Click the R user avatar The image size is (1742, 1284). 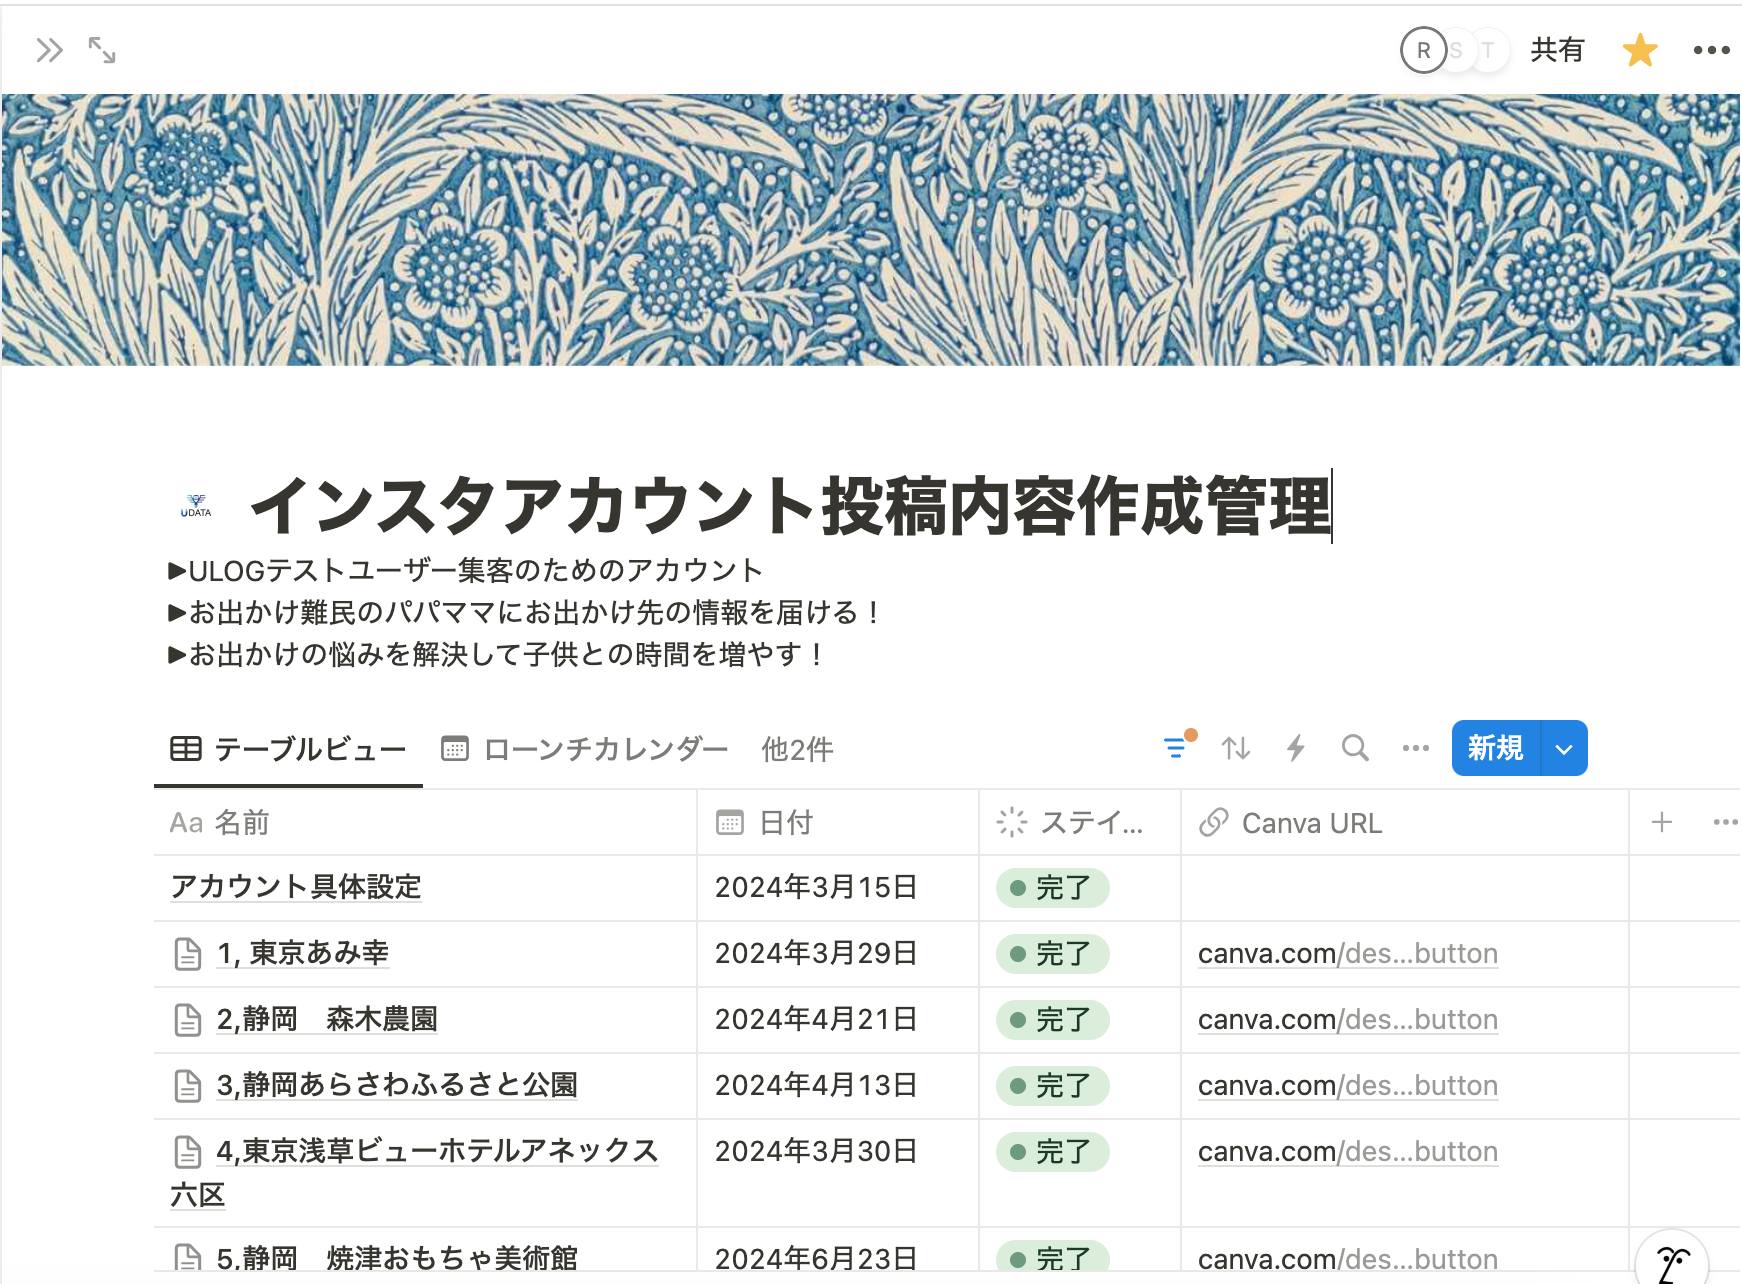tap(1423, 50)
